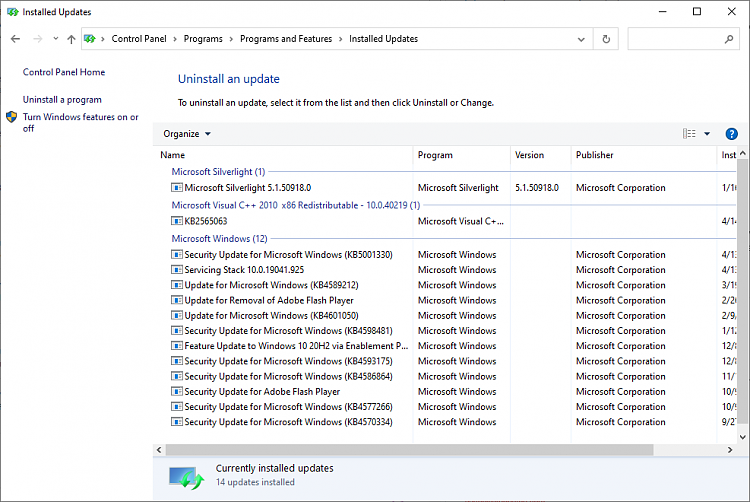This screenshot has width=750, height=502.
Task: Open the Organize menu
Action: tap(187, 134)
